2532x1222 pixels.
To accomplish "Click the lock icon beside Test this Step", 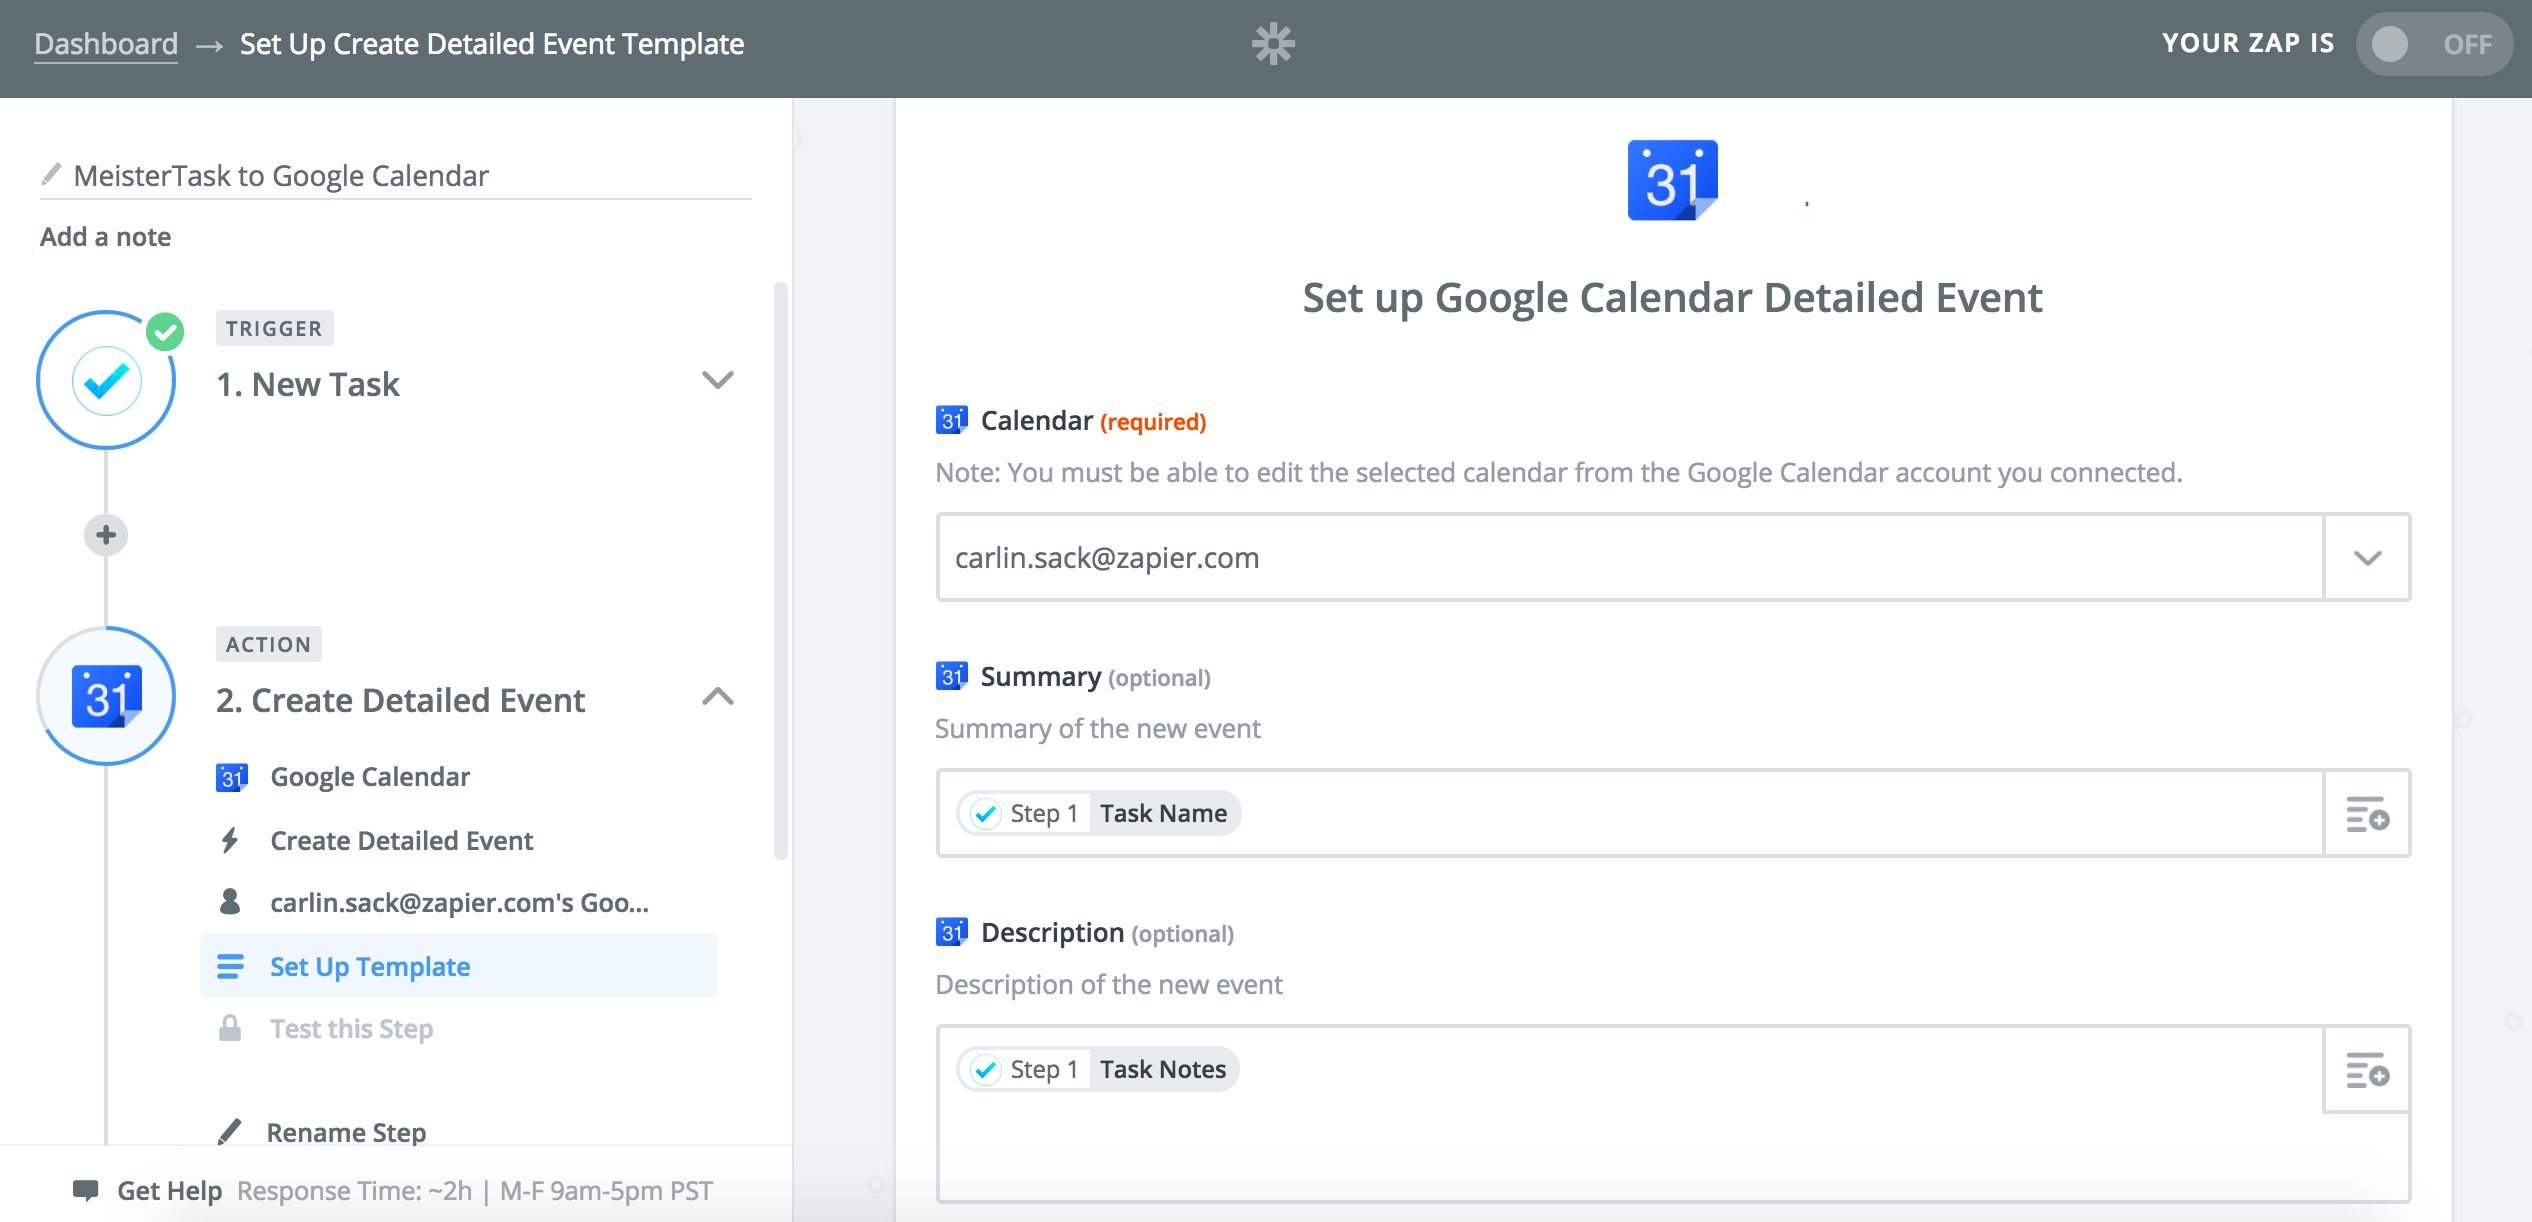I will [x=230, y=1028].
